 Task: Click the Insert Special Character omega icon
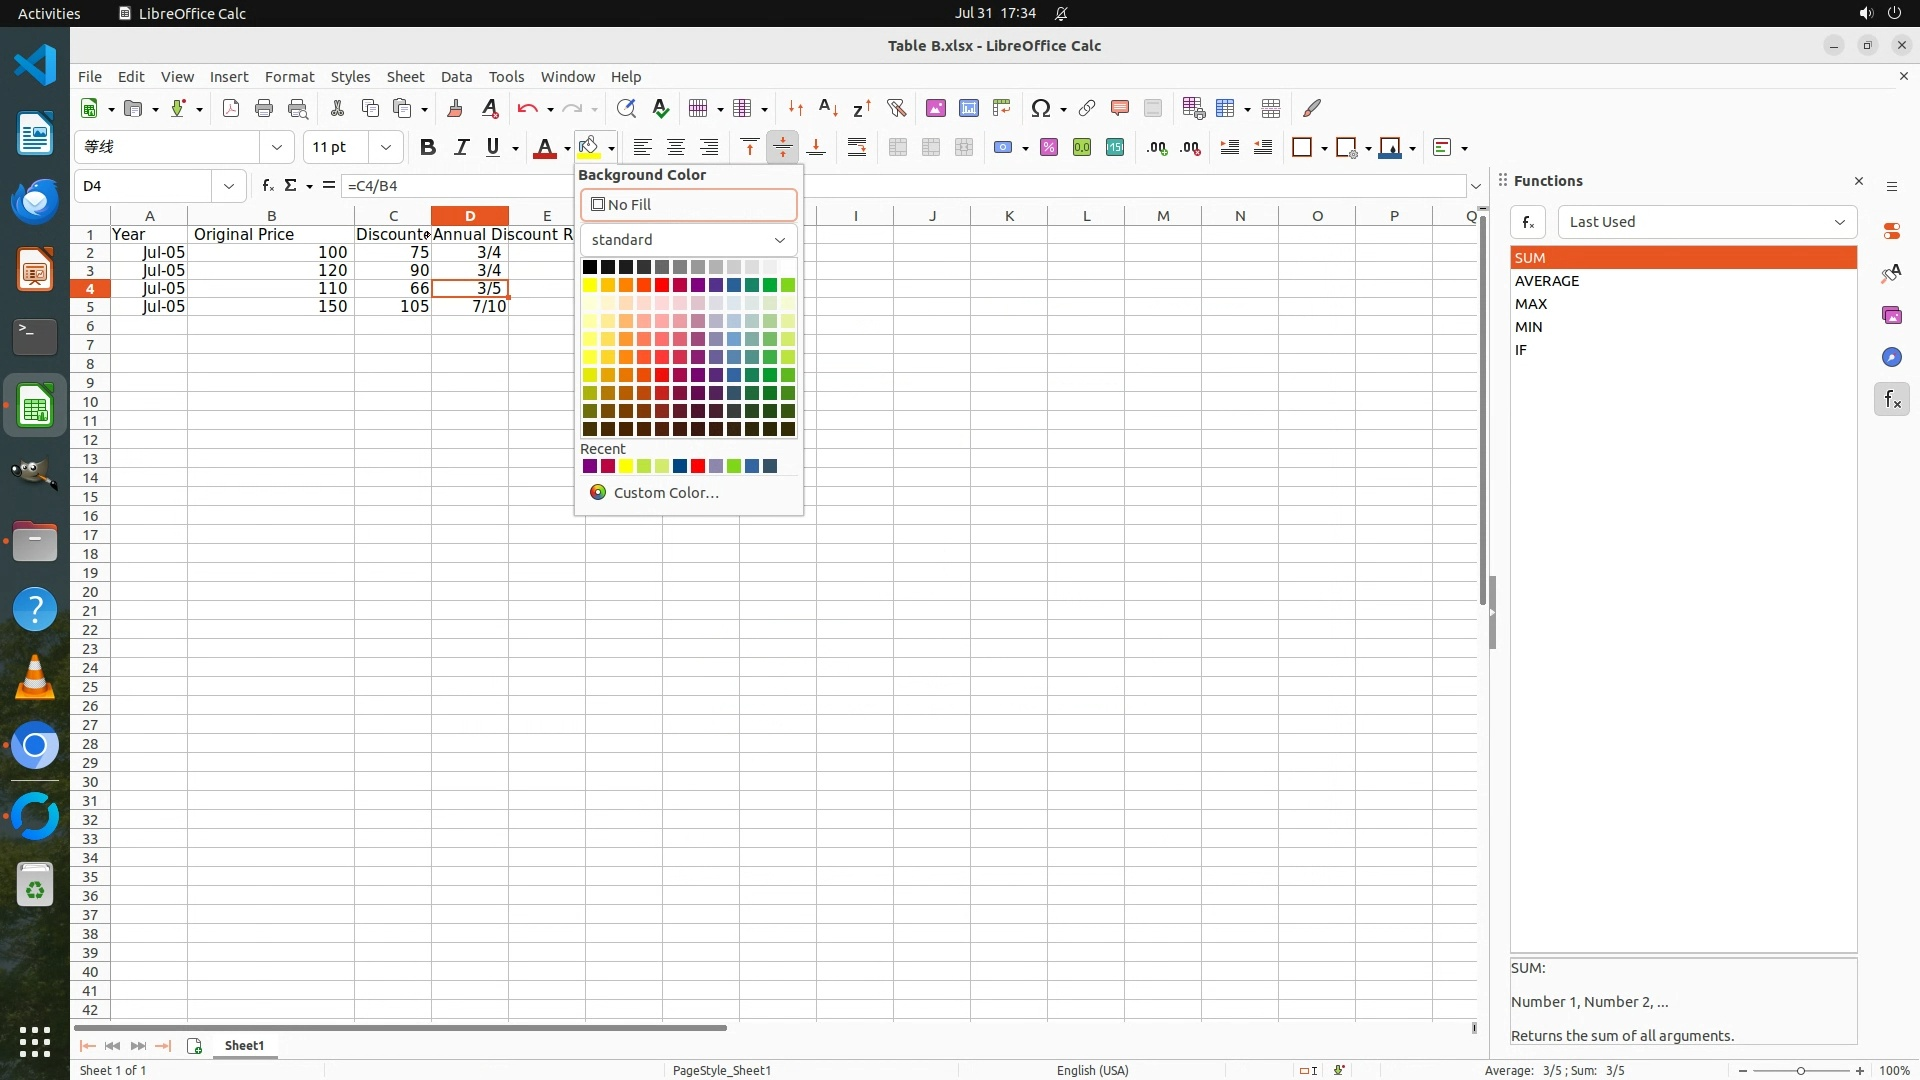1040,108
